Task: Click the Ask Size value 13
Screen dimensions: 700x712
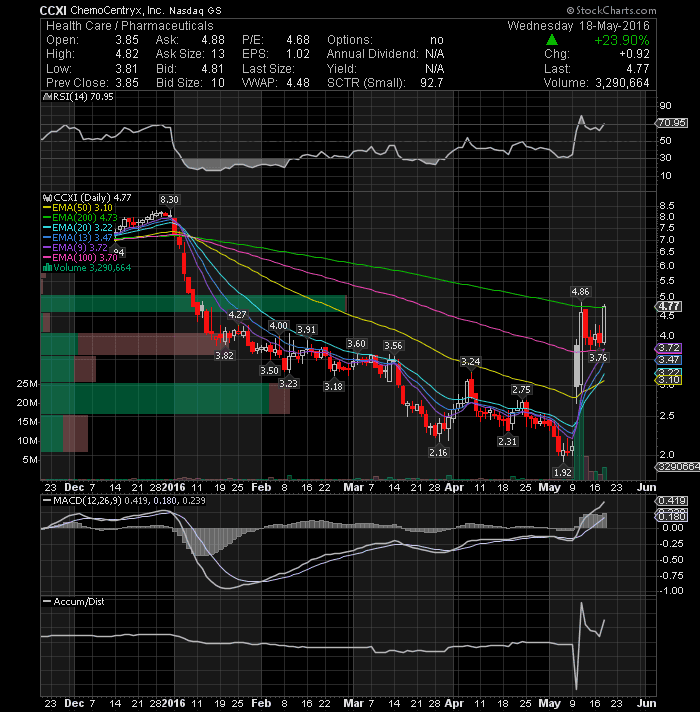Action: coord(218,54)
